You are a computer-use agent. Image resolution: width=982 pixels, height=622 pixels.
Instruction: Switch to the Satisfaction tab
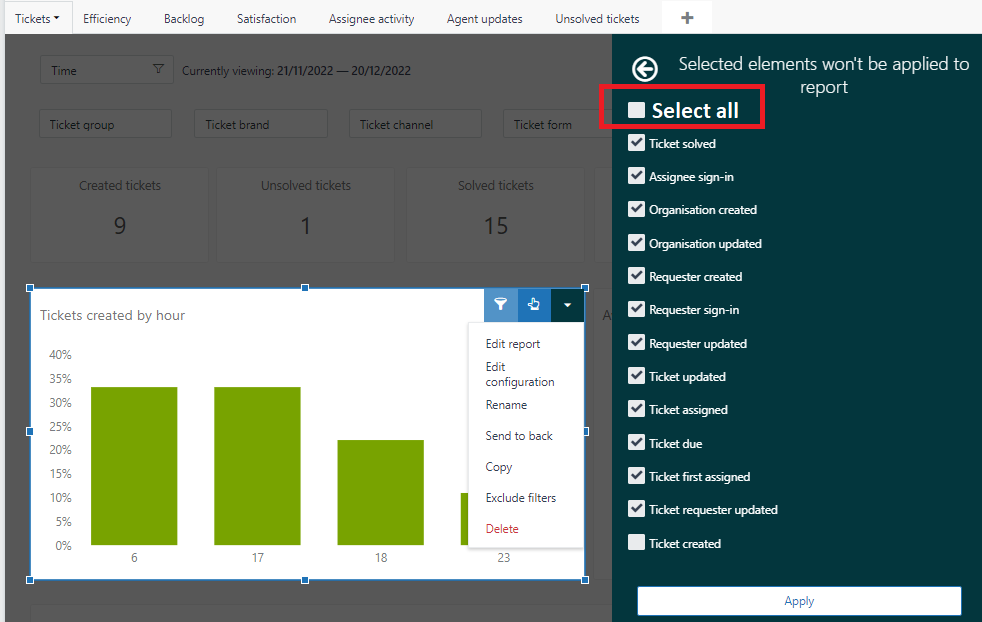[266, 18]
